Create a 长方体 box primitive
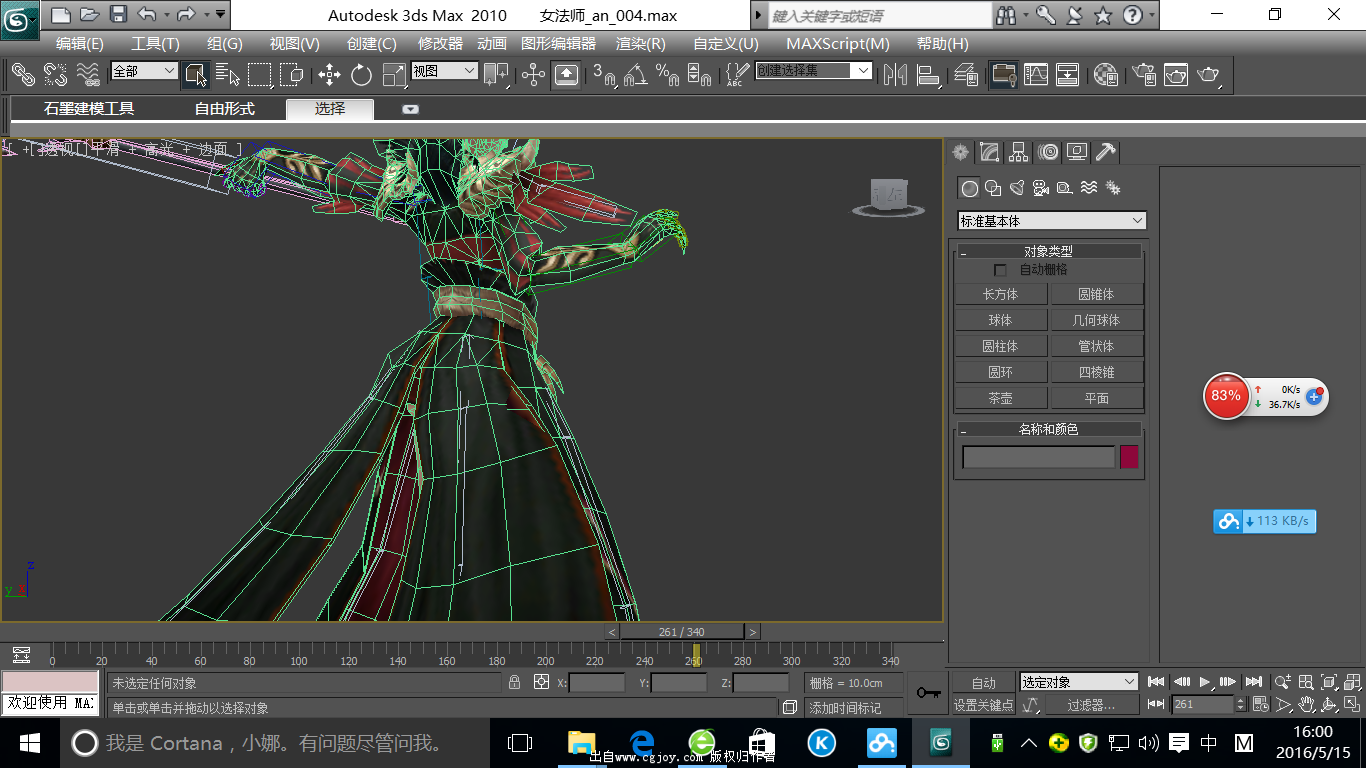Screen dimensions: 1366x768 click(1001, 294)
